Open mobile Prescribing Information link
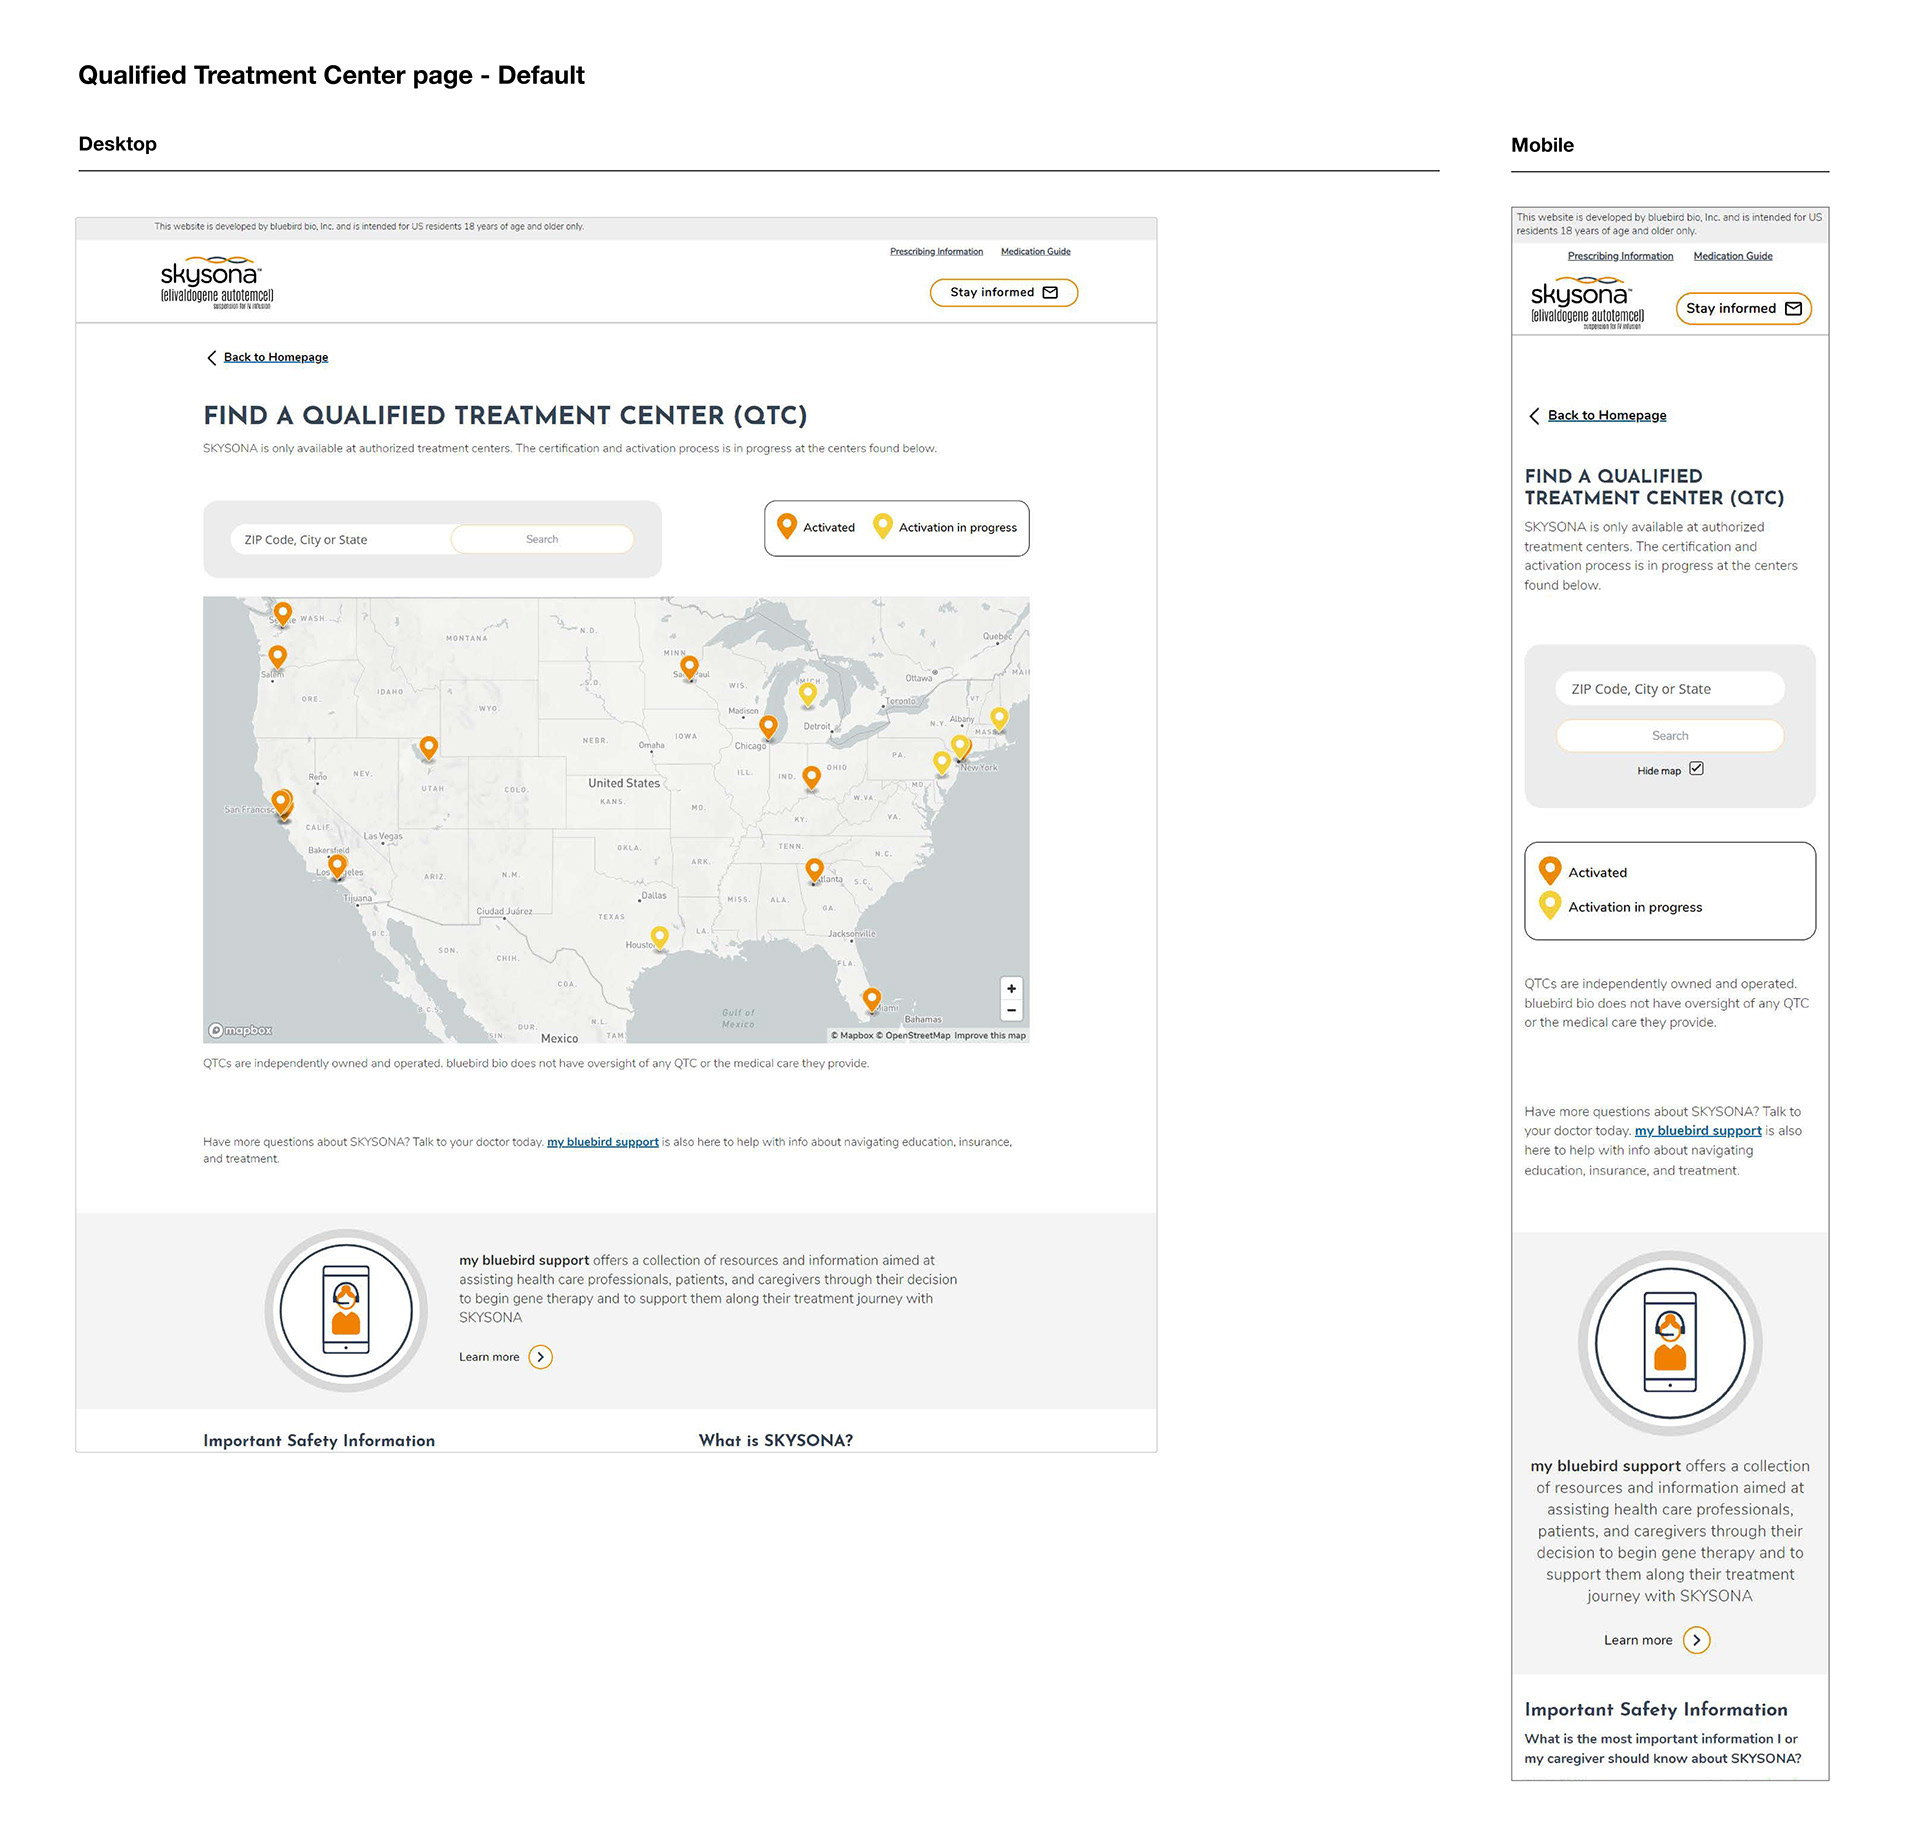 tap(1620, 257)
